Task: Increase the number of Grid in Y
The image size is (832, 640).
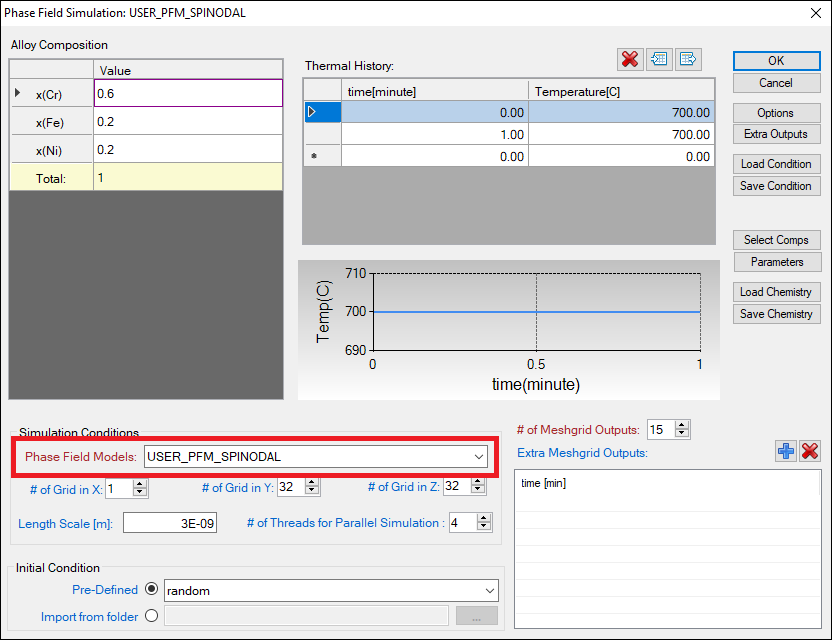Action: click(314, 483)
